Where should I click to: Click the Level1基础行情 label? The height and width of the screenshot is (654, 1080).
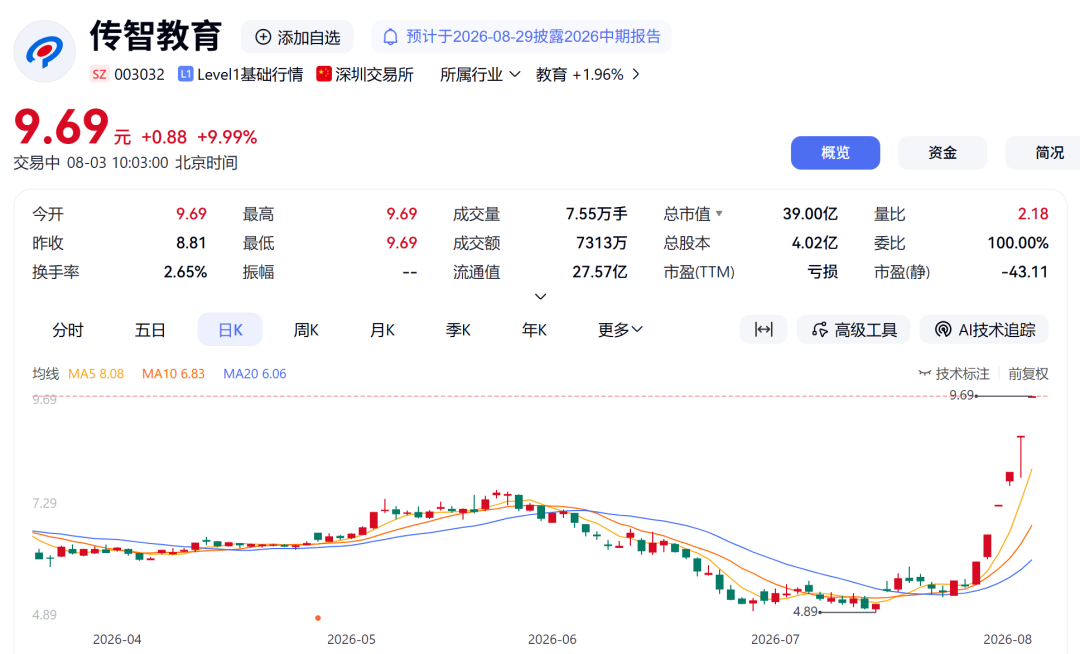point(250,74)
